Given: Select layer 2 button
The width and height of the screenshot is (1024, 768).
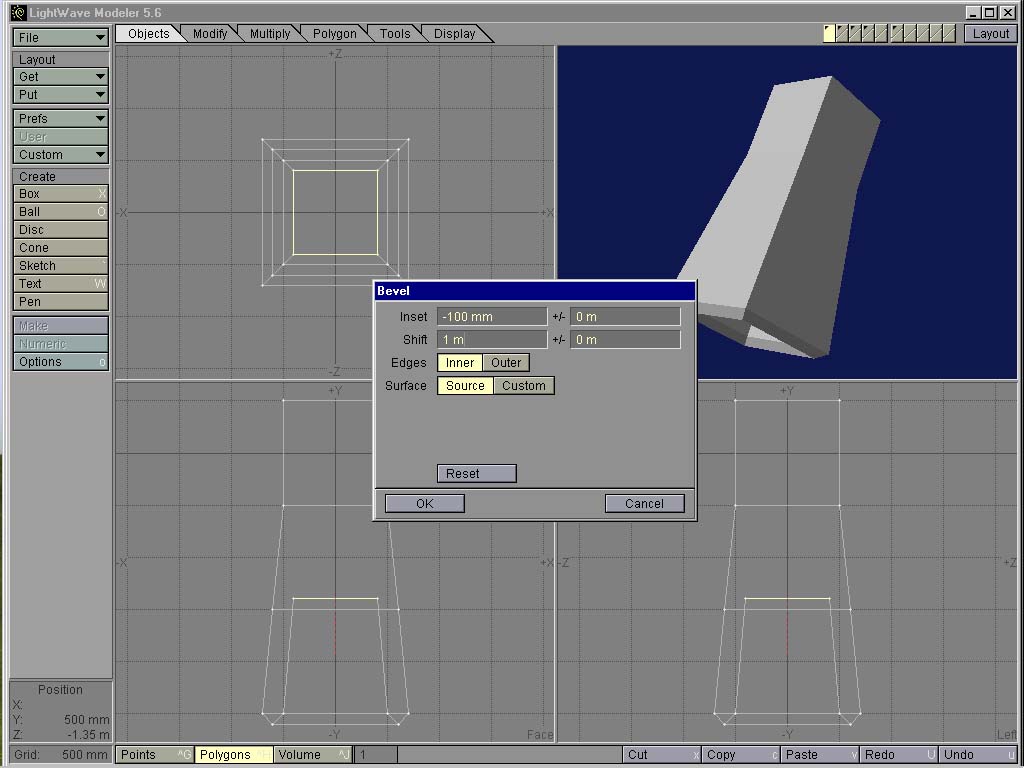Looking at the screenshot, I should (x=842, y=33).
